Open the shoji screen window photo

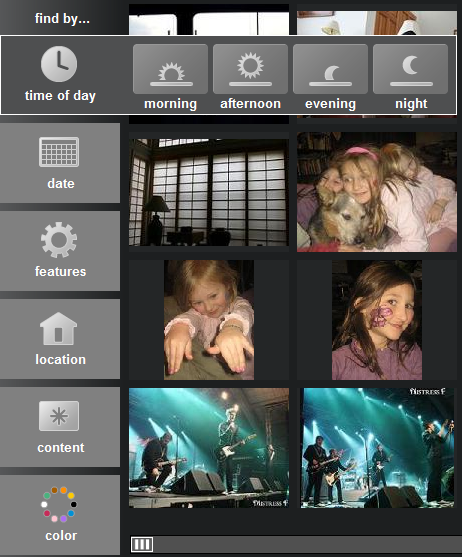pos(209,192)
